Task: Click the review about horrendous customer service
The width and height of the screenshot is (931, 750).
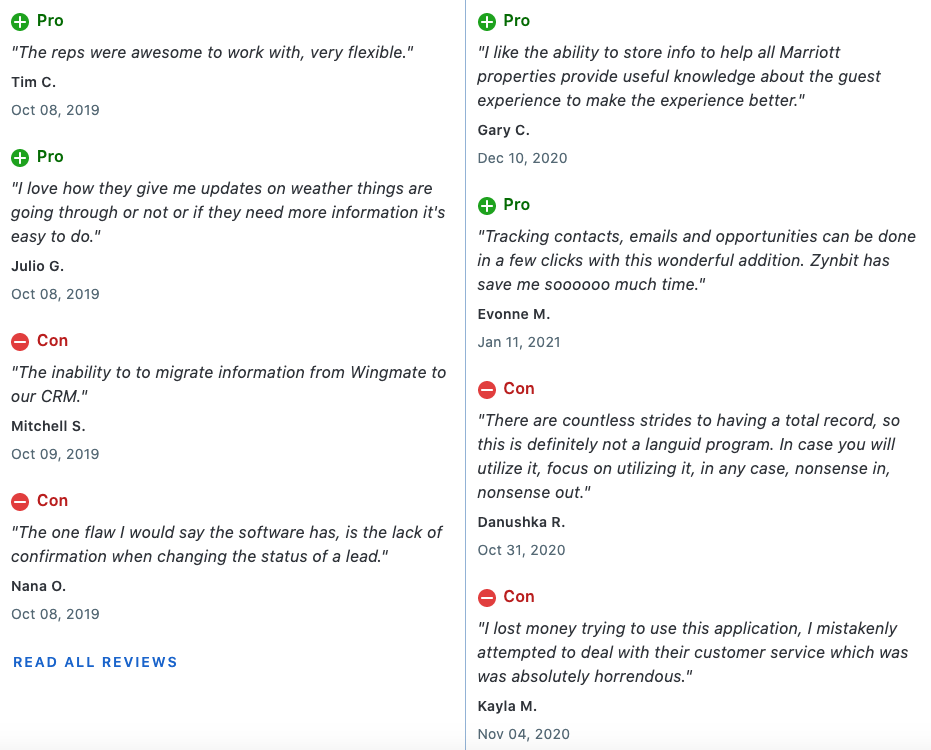Action: click(x=693, y=652)
